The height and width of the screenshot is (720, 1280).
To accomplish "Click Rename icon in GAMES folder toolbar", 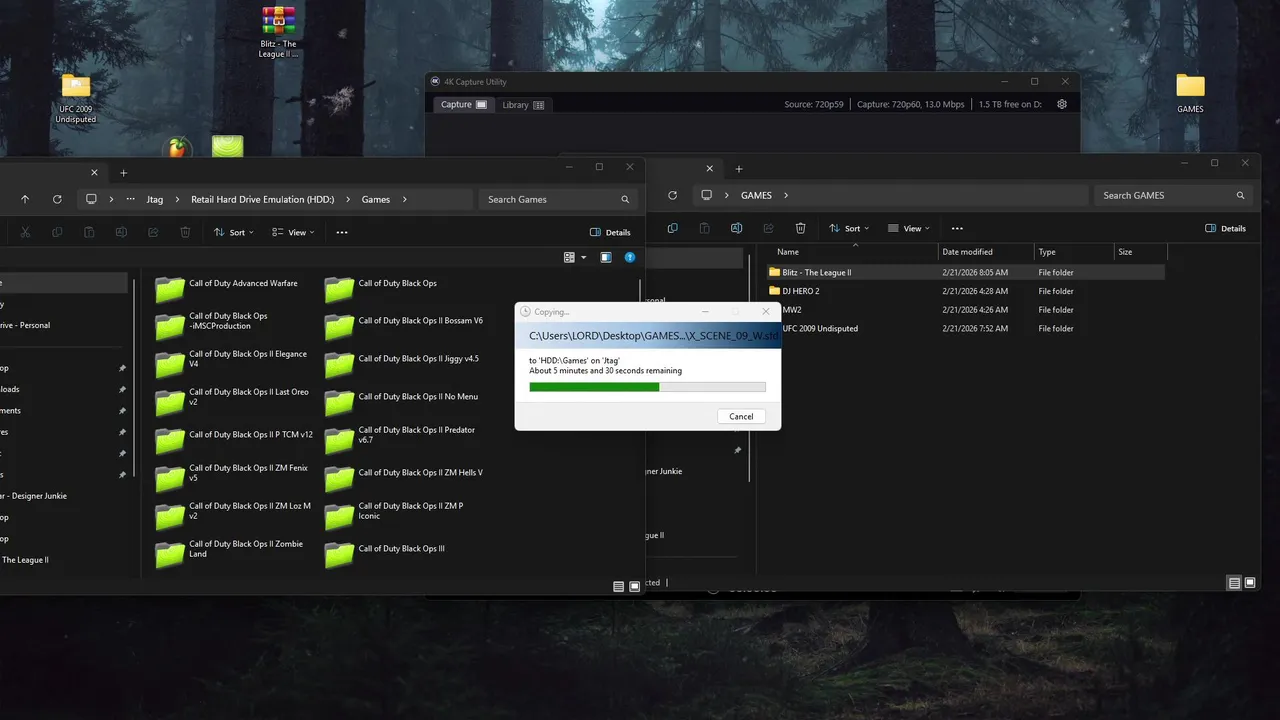I will pos(736,228).
